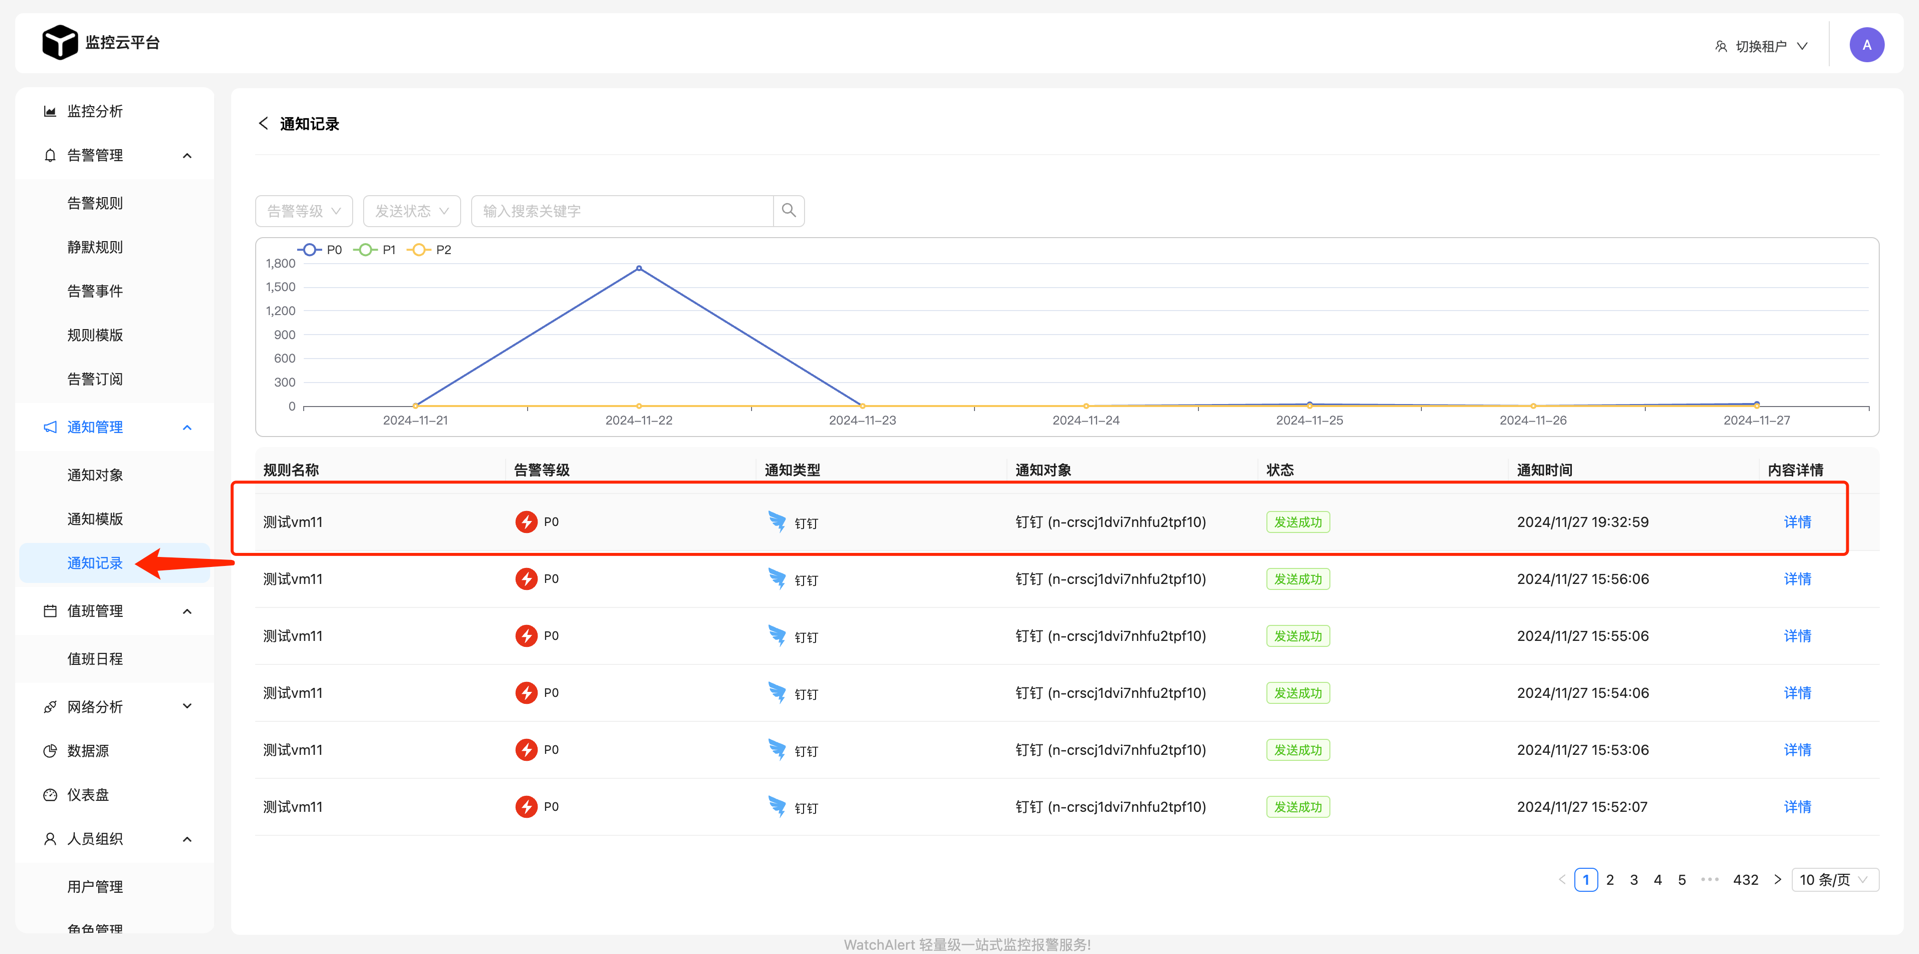Click 测试vm11 in the 15:53:06 row
Viewport: 1919px width, 954px height.
point(293,750)
